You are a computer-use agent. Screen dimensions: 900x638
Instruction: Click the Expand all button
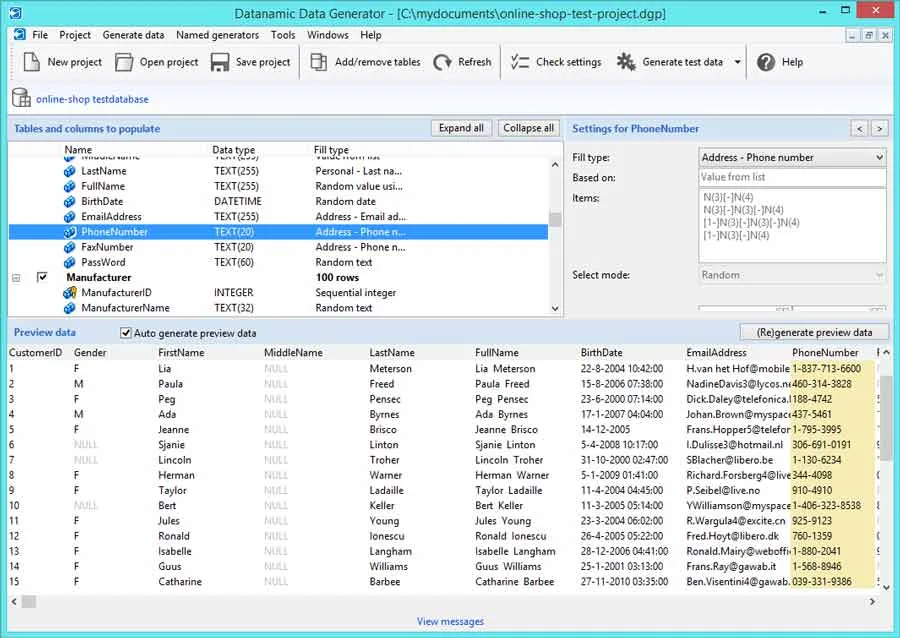coord(461,128)
